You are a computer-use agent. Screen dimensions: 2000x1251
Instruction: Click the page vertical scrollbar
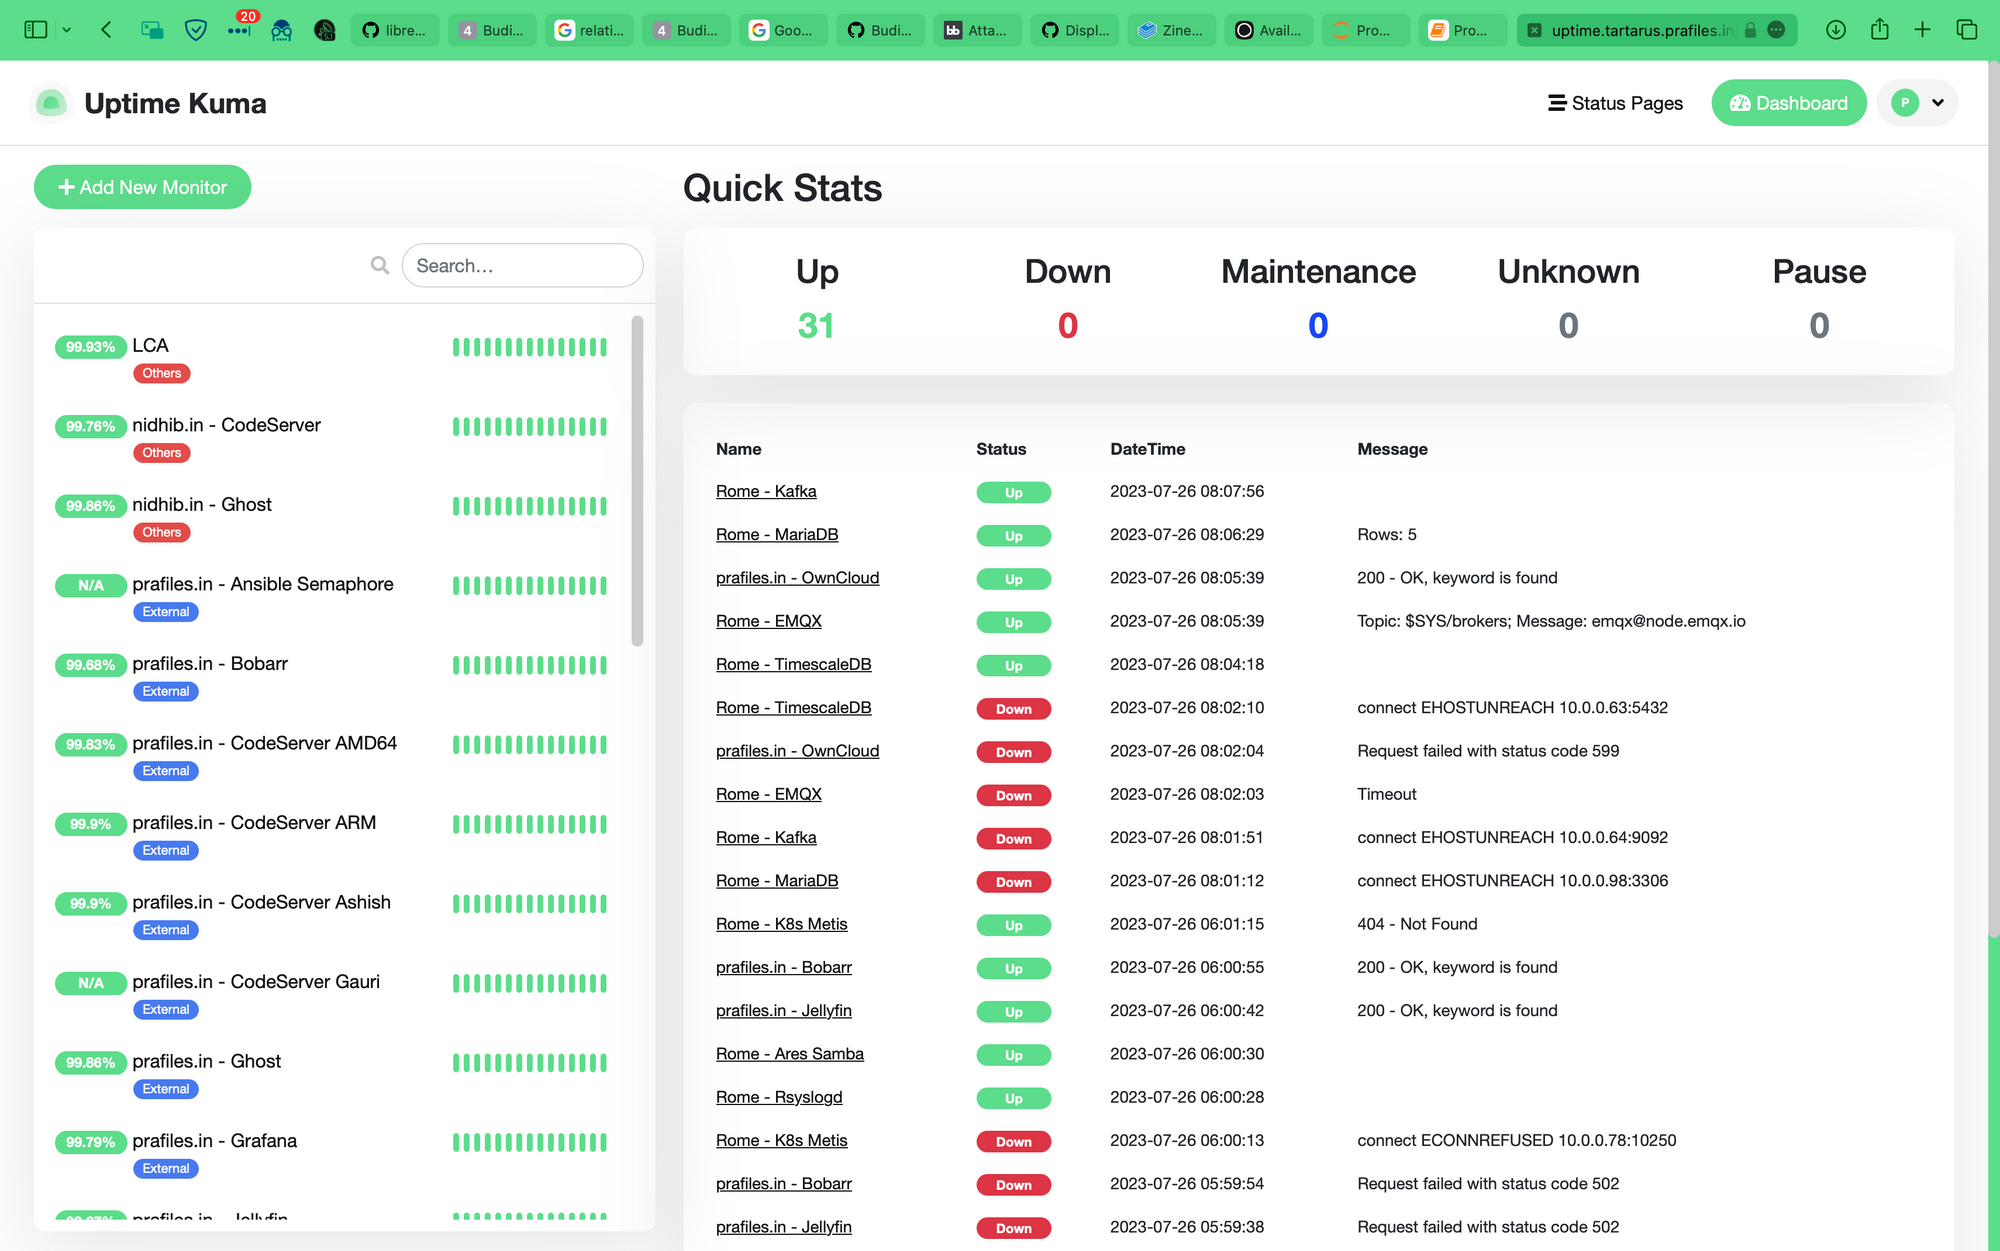pyautogui.click(x=1993, y=500)
